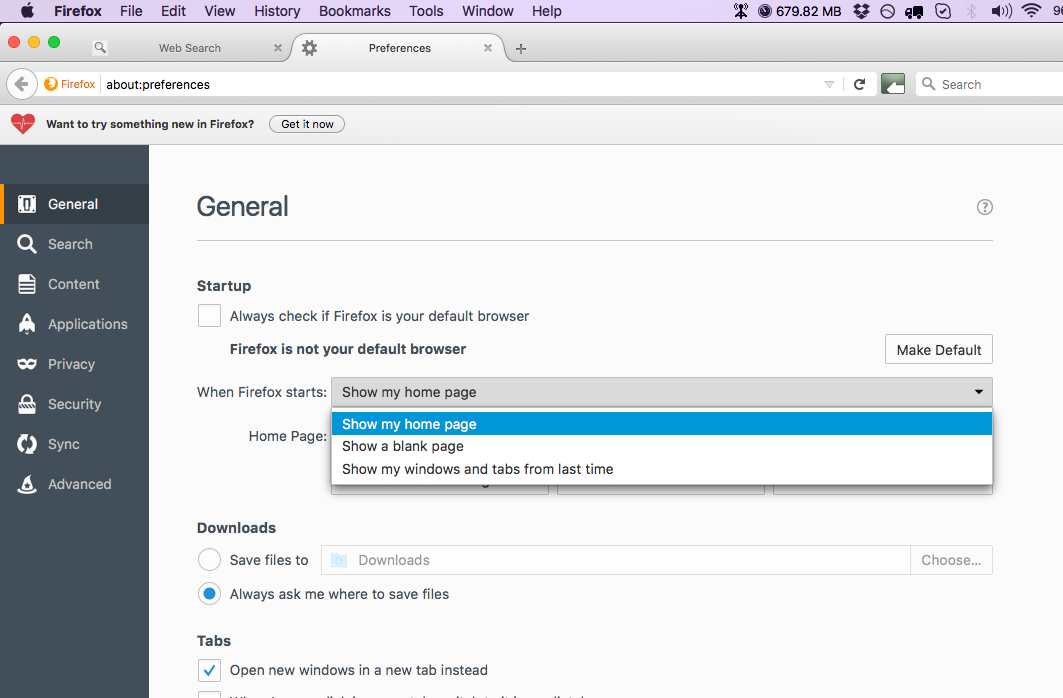Open Applications preferences via rocket icon
This screenshot has width=1063, height=698.
point(27,324)
